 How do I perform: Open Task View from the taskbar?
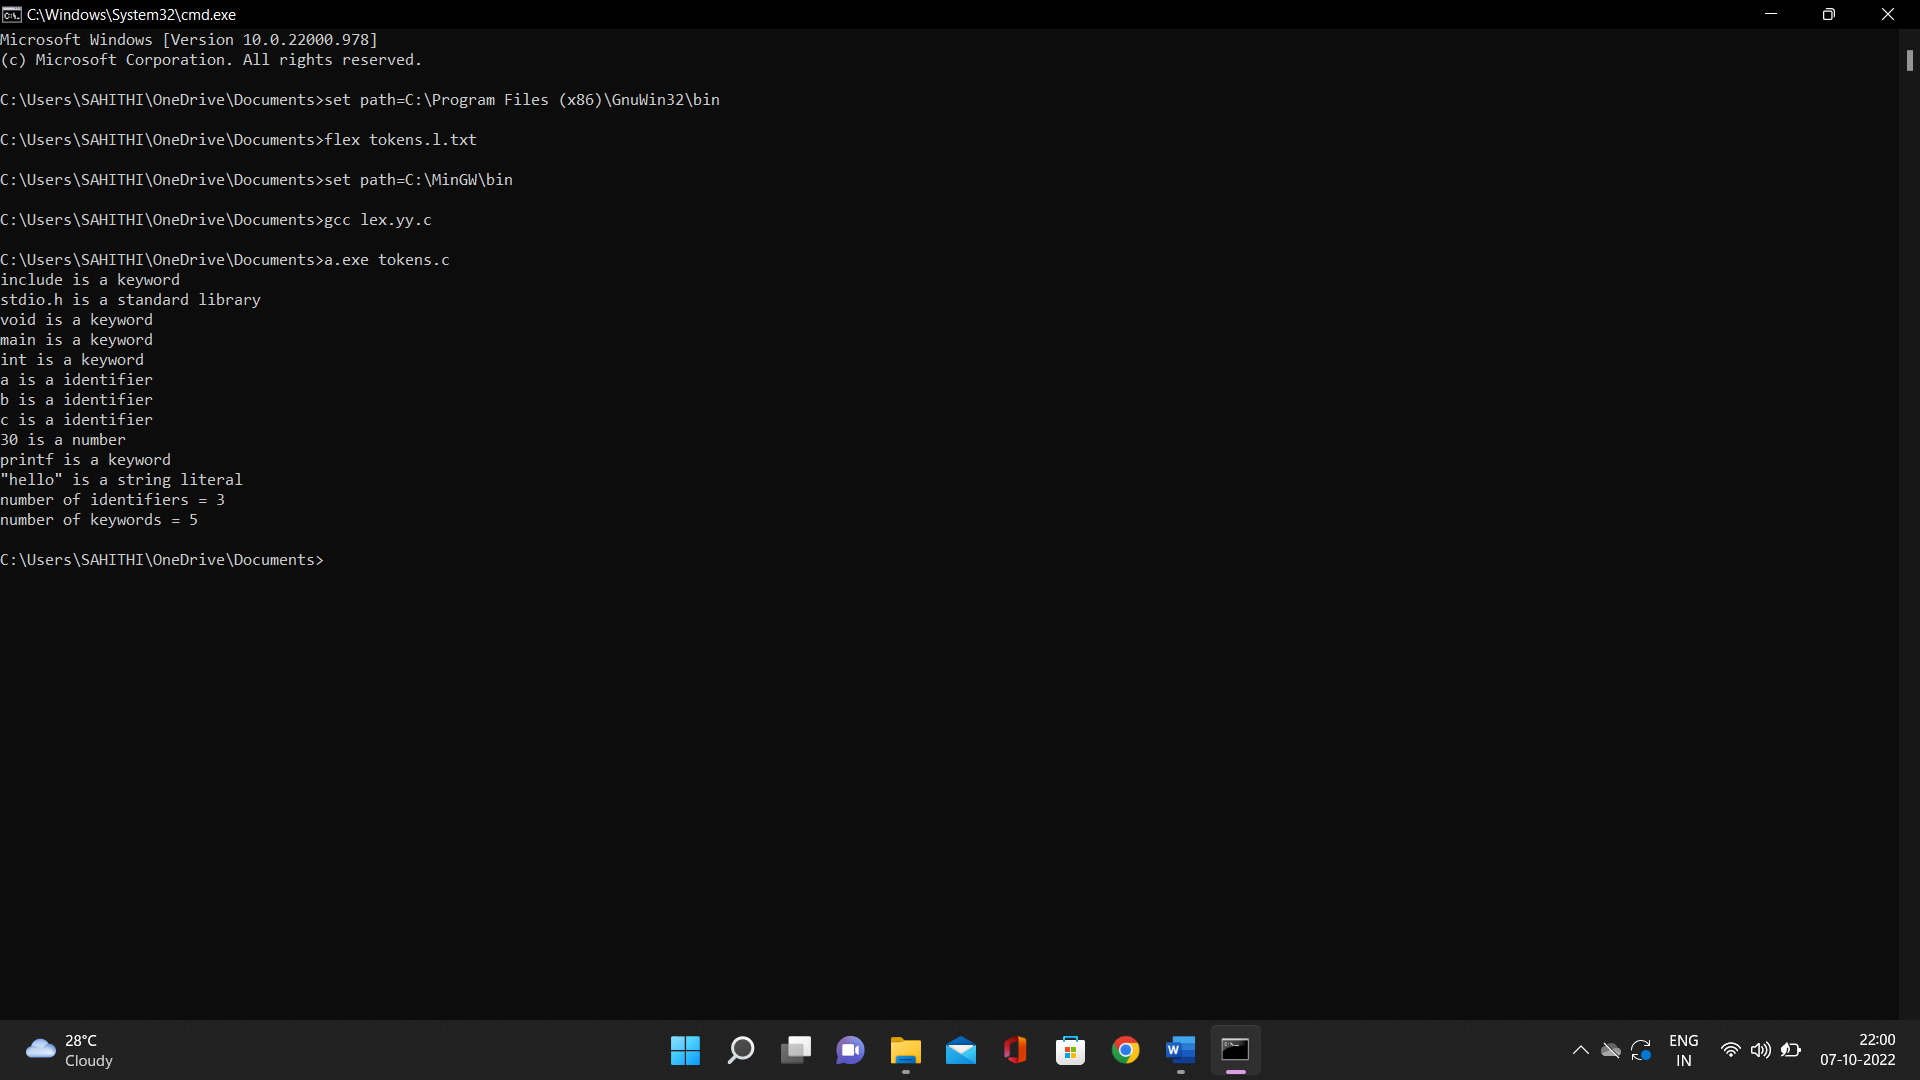(x=796, y=1050)
